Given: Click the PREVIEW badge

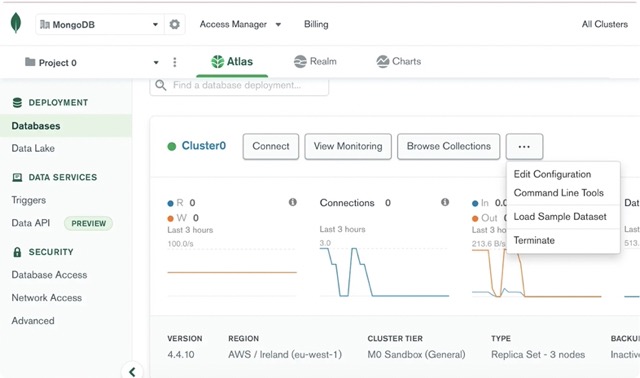Looking at the screenshot, I should pos(88,224).
